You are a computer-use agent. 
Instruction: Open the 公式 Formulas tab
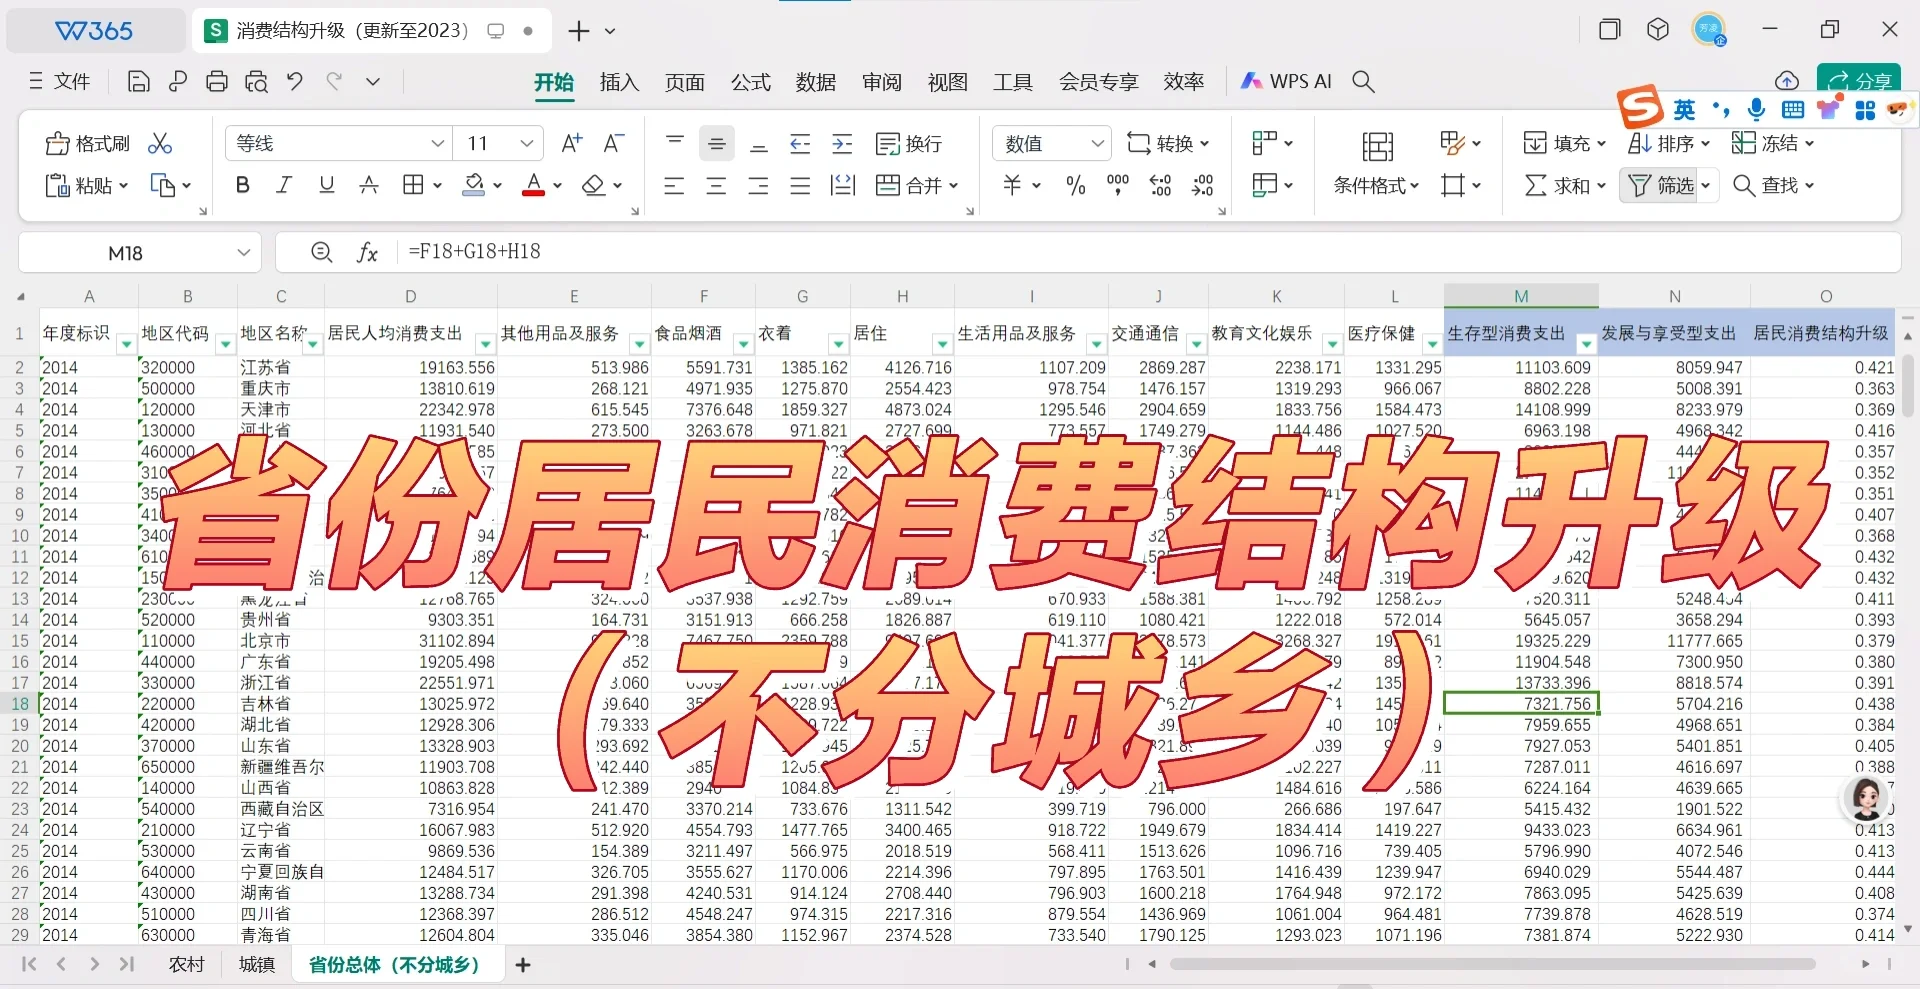coord(750,82)
